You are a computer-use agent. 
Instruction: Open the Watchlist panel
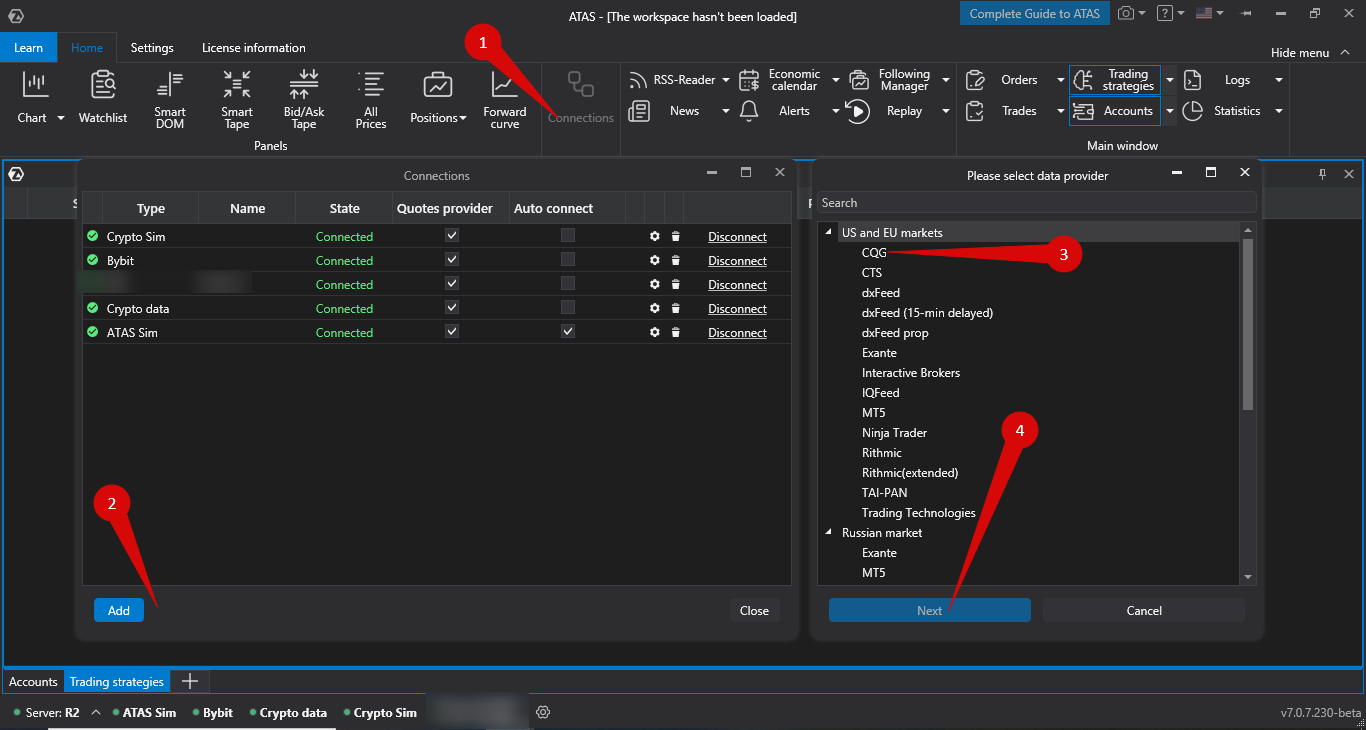tap(103, 97)
